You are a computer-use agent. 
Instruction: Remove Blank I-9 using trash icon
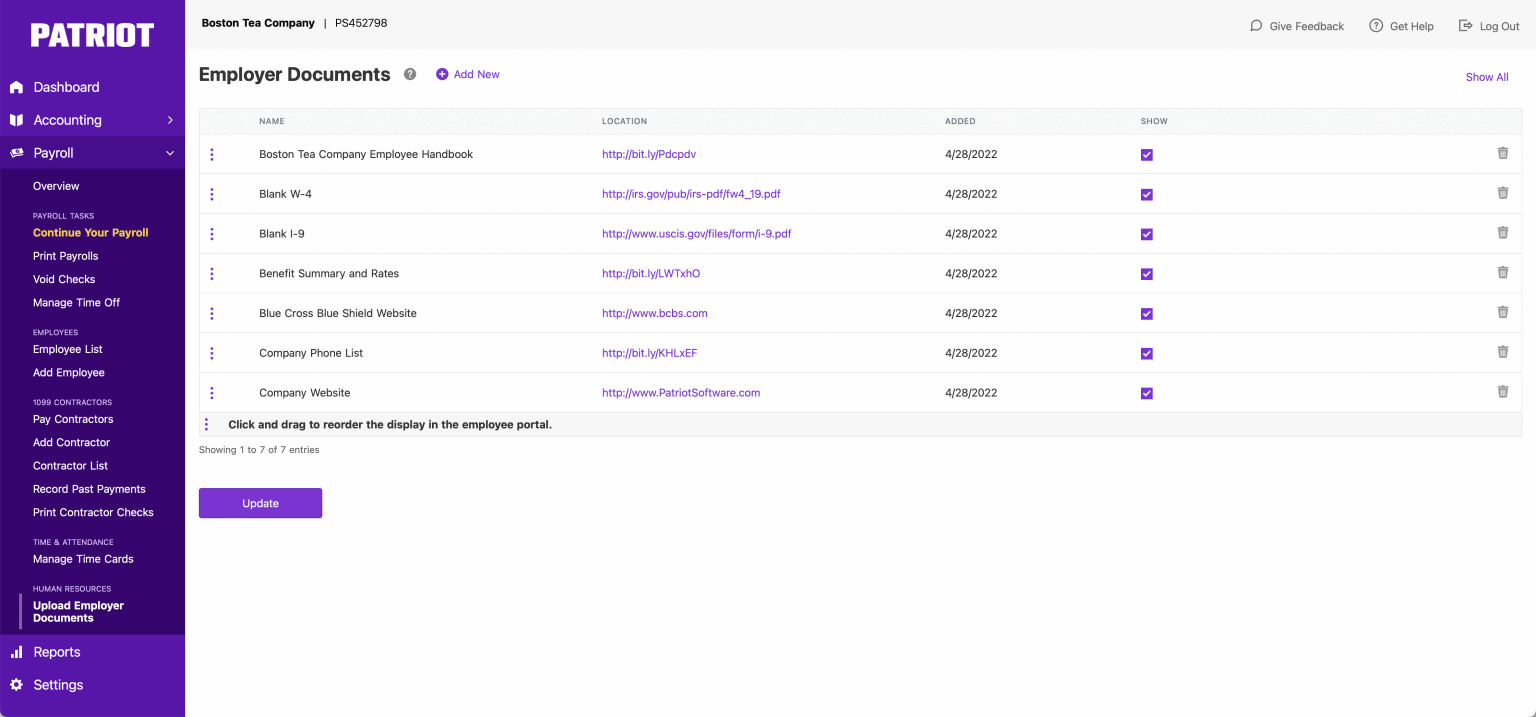pos(1502,233)
